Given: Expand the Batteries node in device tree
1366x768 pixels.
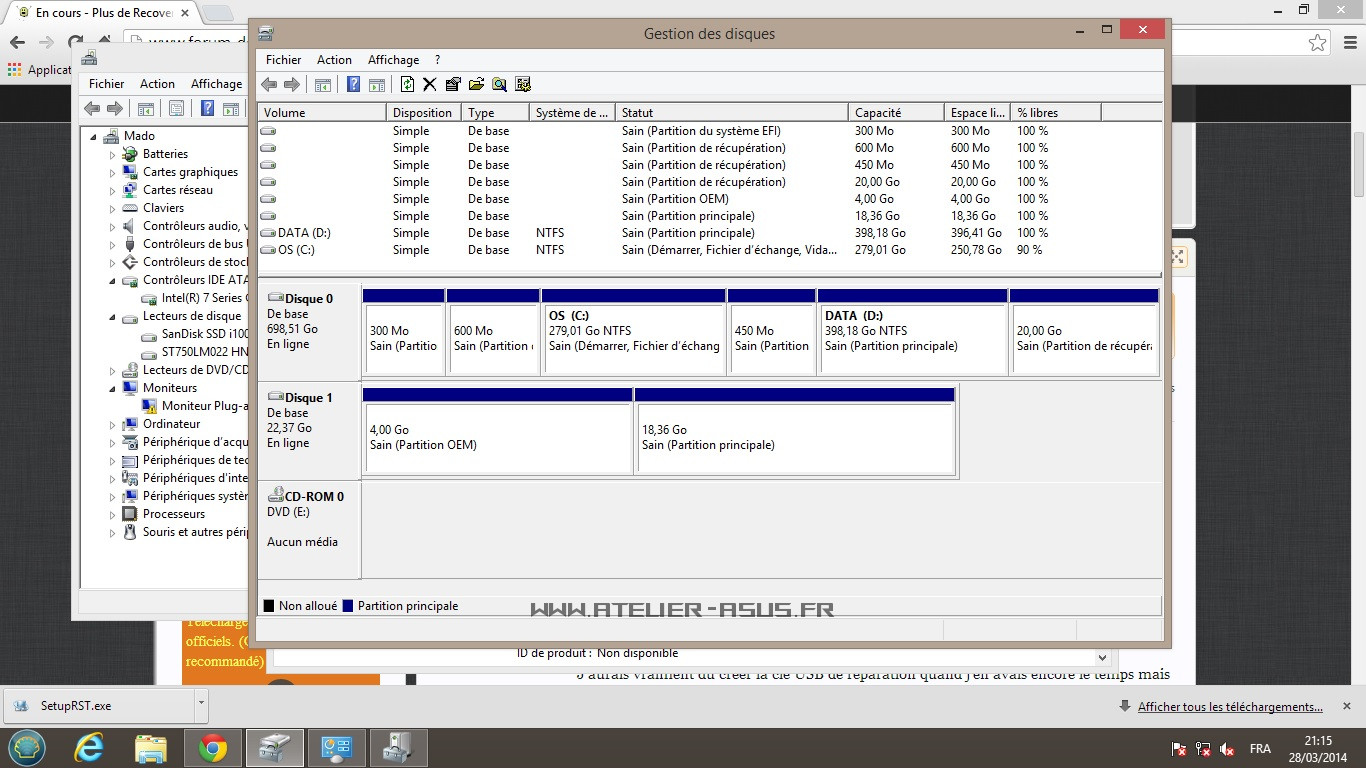Looking at the screenshot, I should 113,155.
